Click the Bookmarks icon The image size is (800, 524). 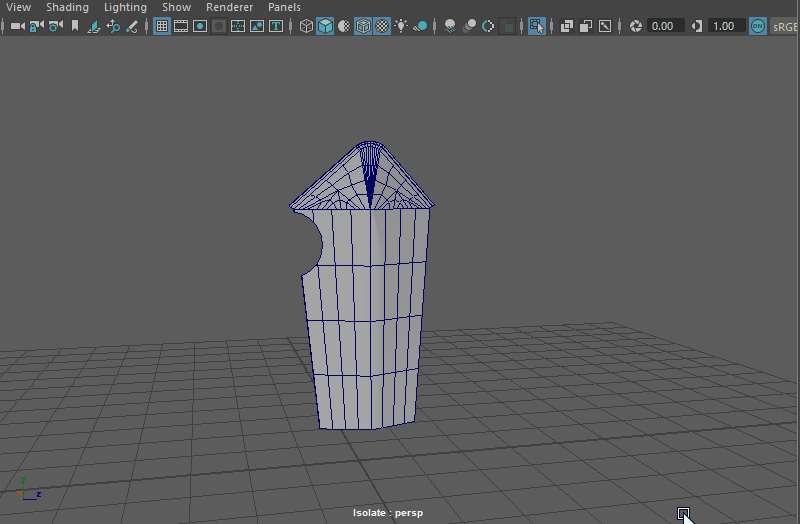(75, 26)
